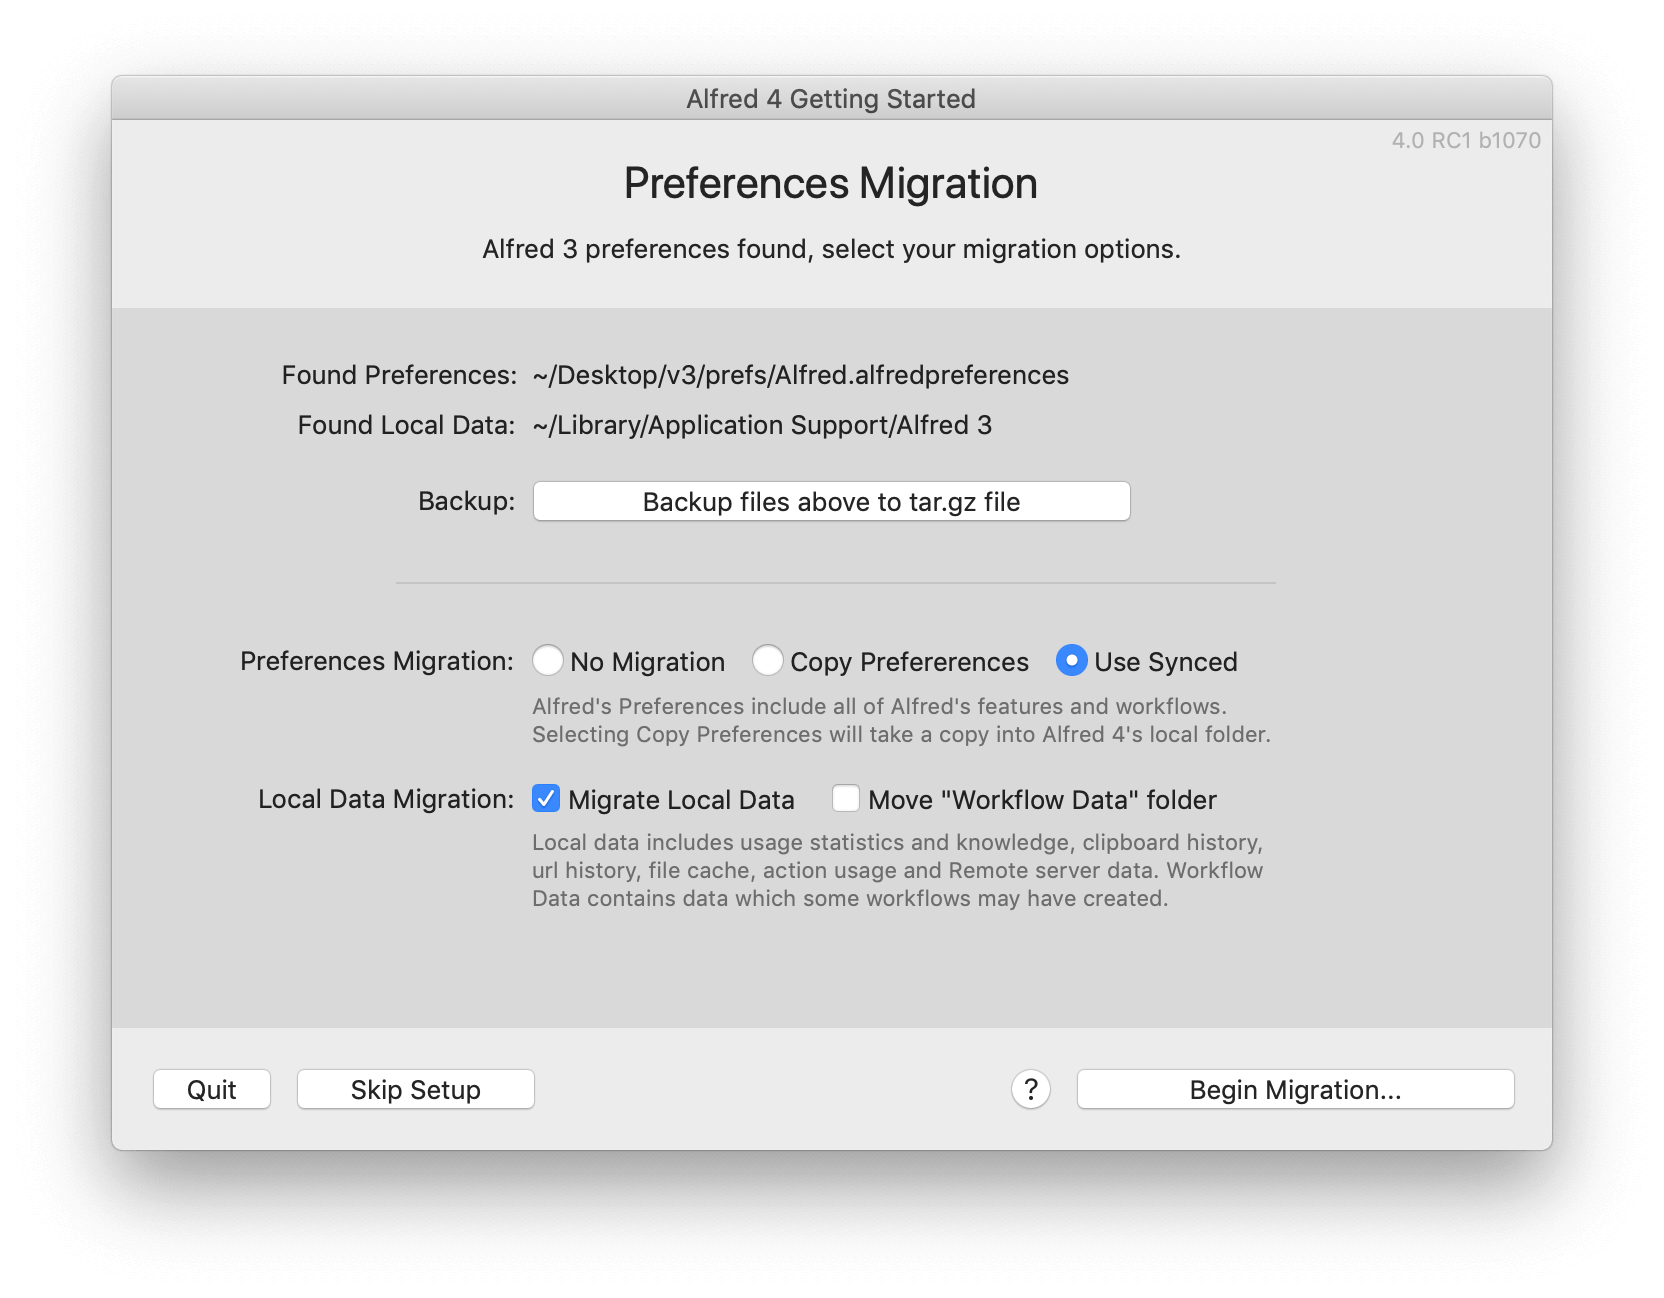The height and width of the screenshot is (1298, 1664).
Task: Click the Alfred 4 Getting Started title bar
Action: (831, 98)
